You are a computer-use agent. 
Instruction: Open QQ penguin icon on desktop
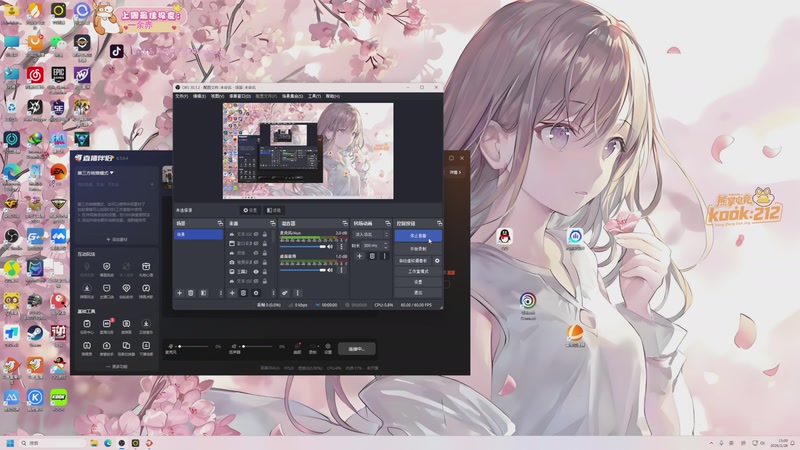505,236
